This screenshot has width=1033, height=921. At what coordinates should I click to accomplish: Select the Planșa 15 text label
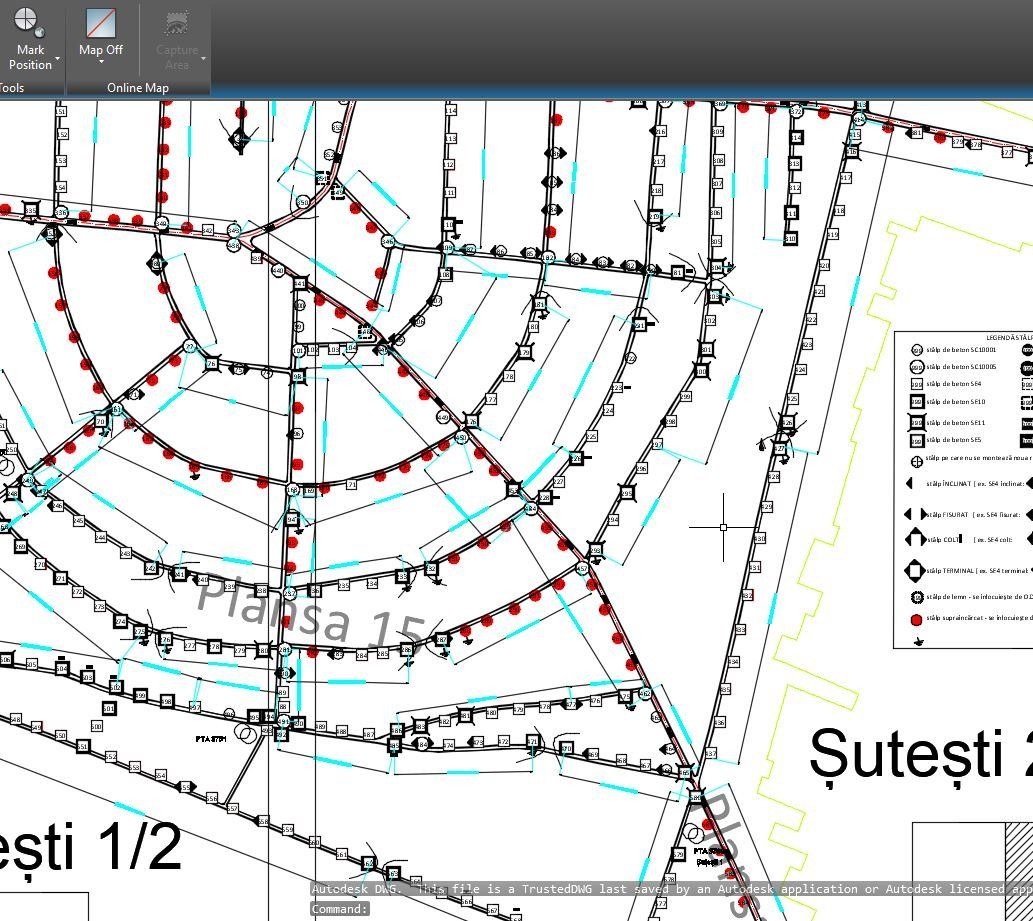pos(310,612)
